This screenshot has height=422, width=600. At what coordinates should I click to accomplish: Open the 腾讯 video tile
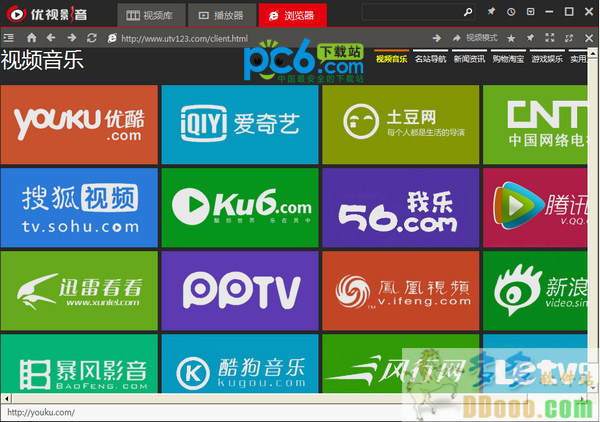535,208
